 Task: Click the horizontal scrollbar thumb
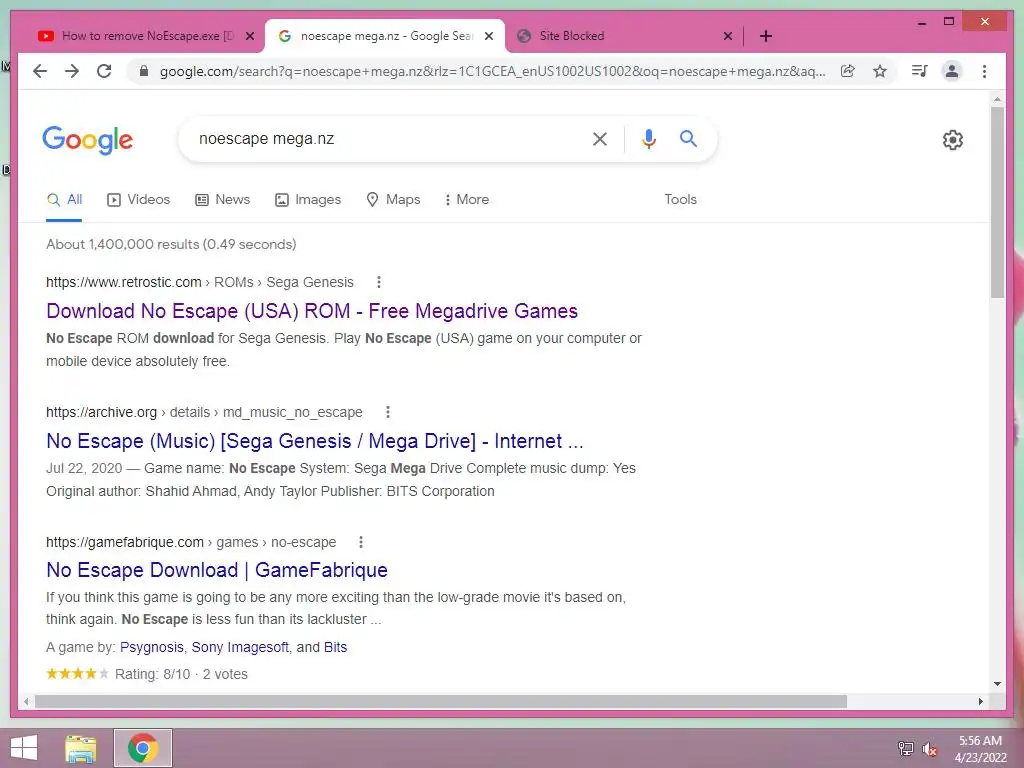(441, 701)
